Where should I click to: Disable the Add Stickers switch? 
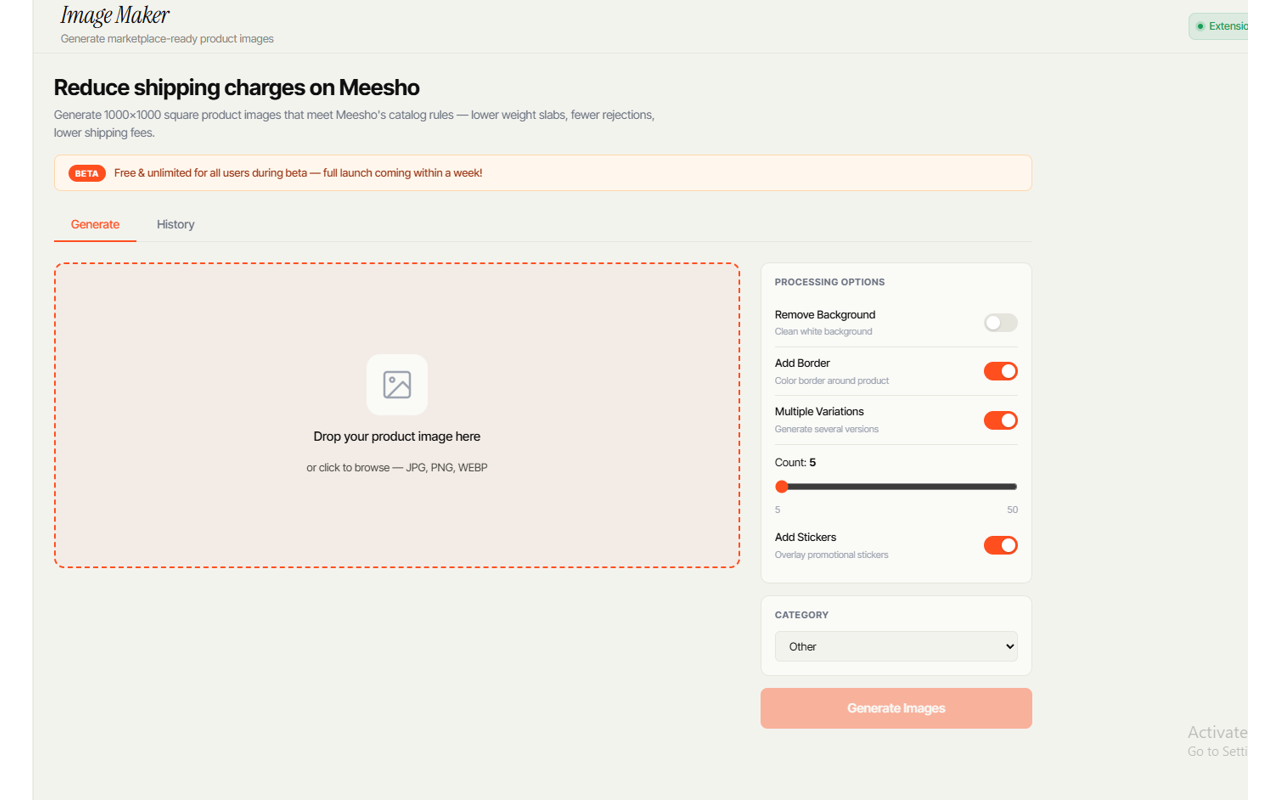coord(1000,545)
